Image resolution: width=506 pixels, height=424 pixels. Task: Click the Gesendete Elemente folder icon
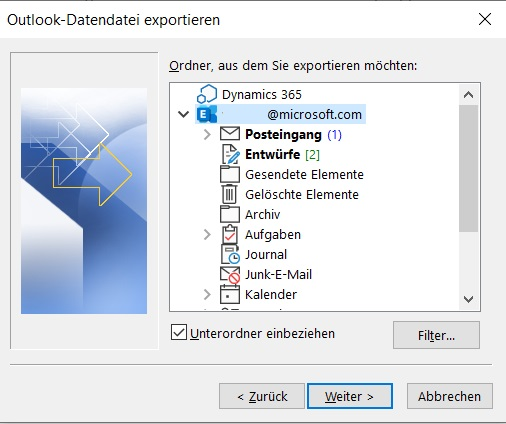230,174
